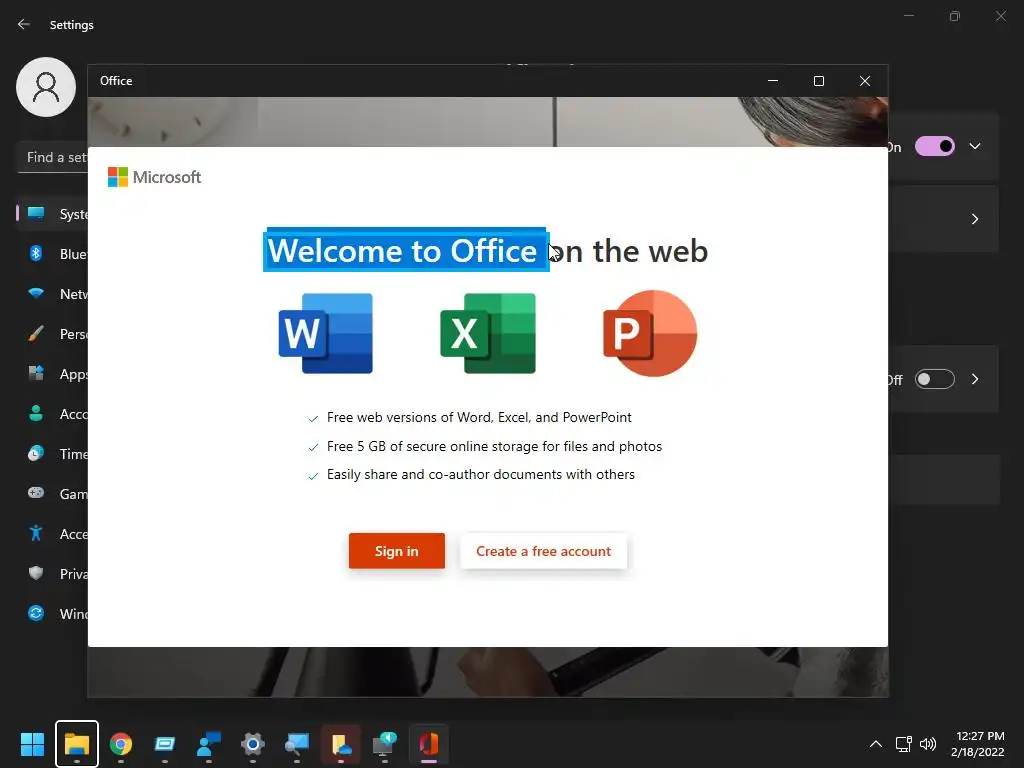
Task: Click the Time & language clock icon
Action: coord(36,453)
